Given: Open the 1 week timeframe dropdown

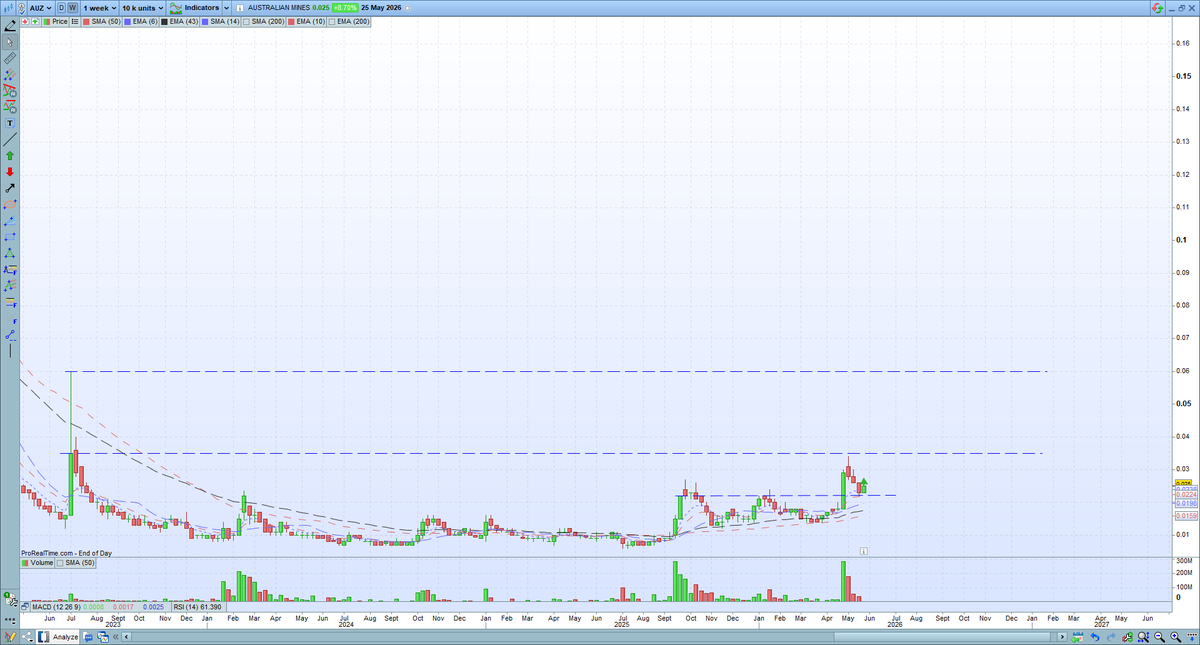Looking at the screenshot, I should click(x=100, y=8).
